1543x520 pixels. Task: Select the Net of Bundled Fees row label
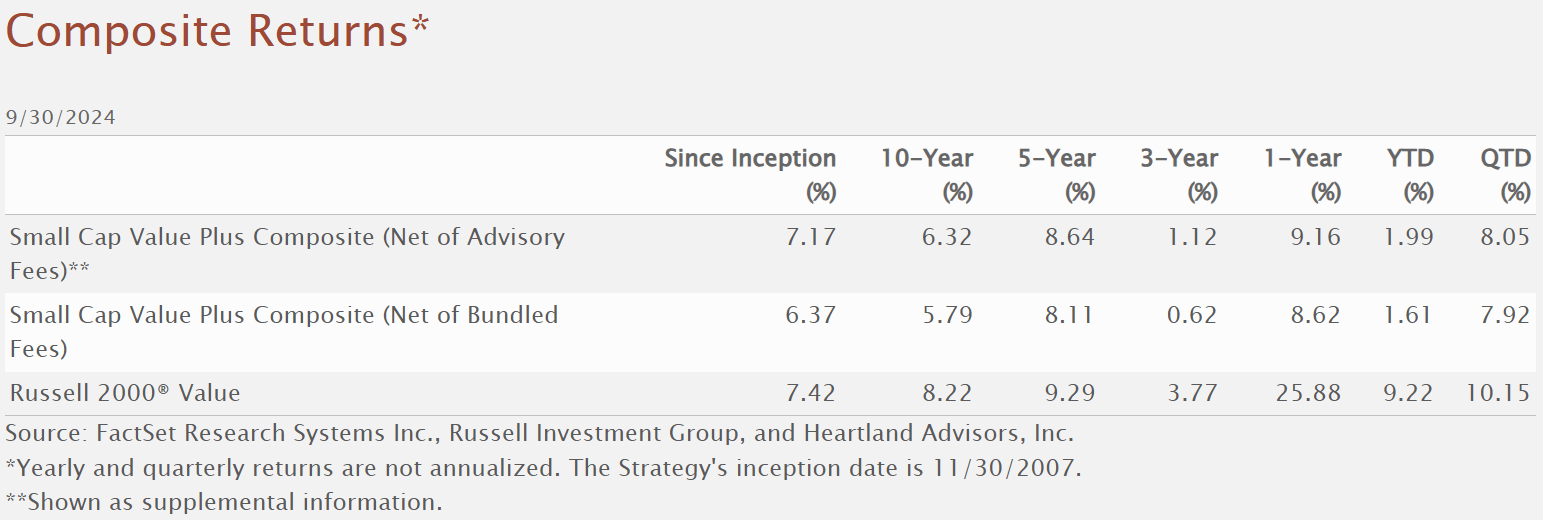click(284, 331)
